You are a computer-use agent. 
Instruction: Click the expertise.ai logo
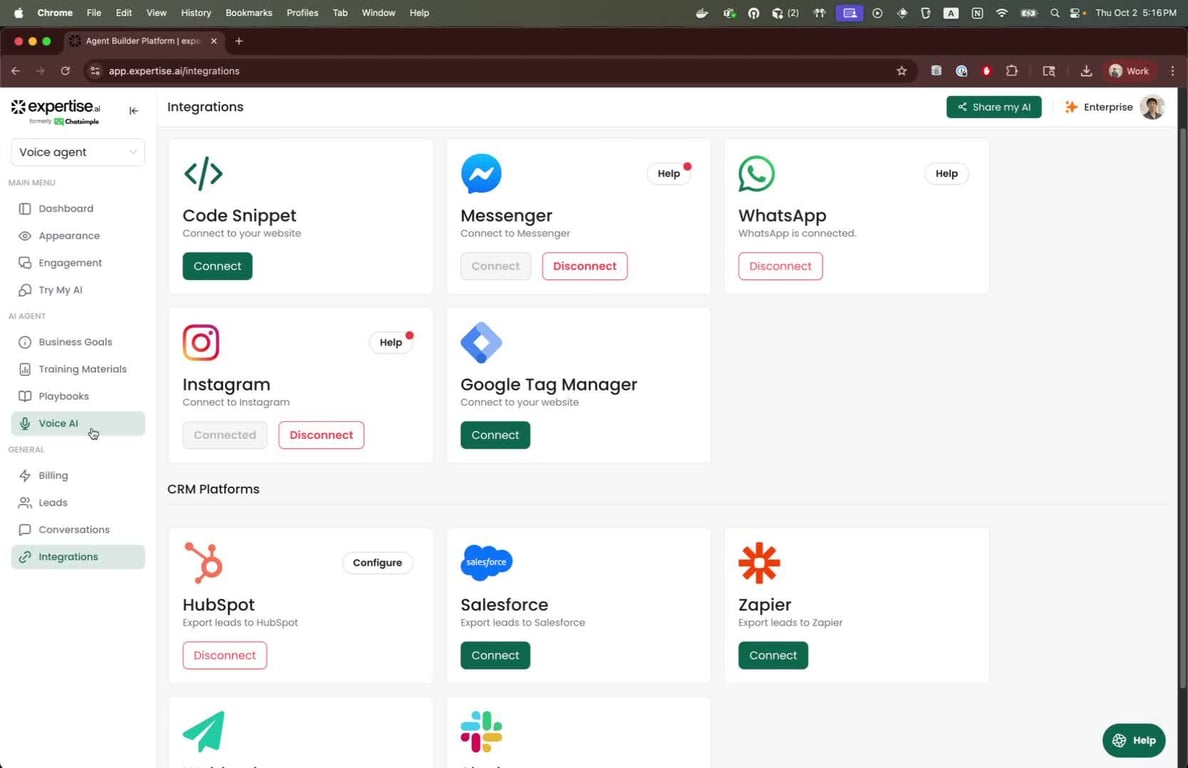(x=56, y=111)
